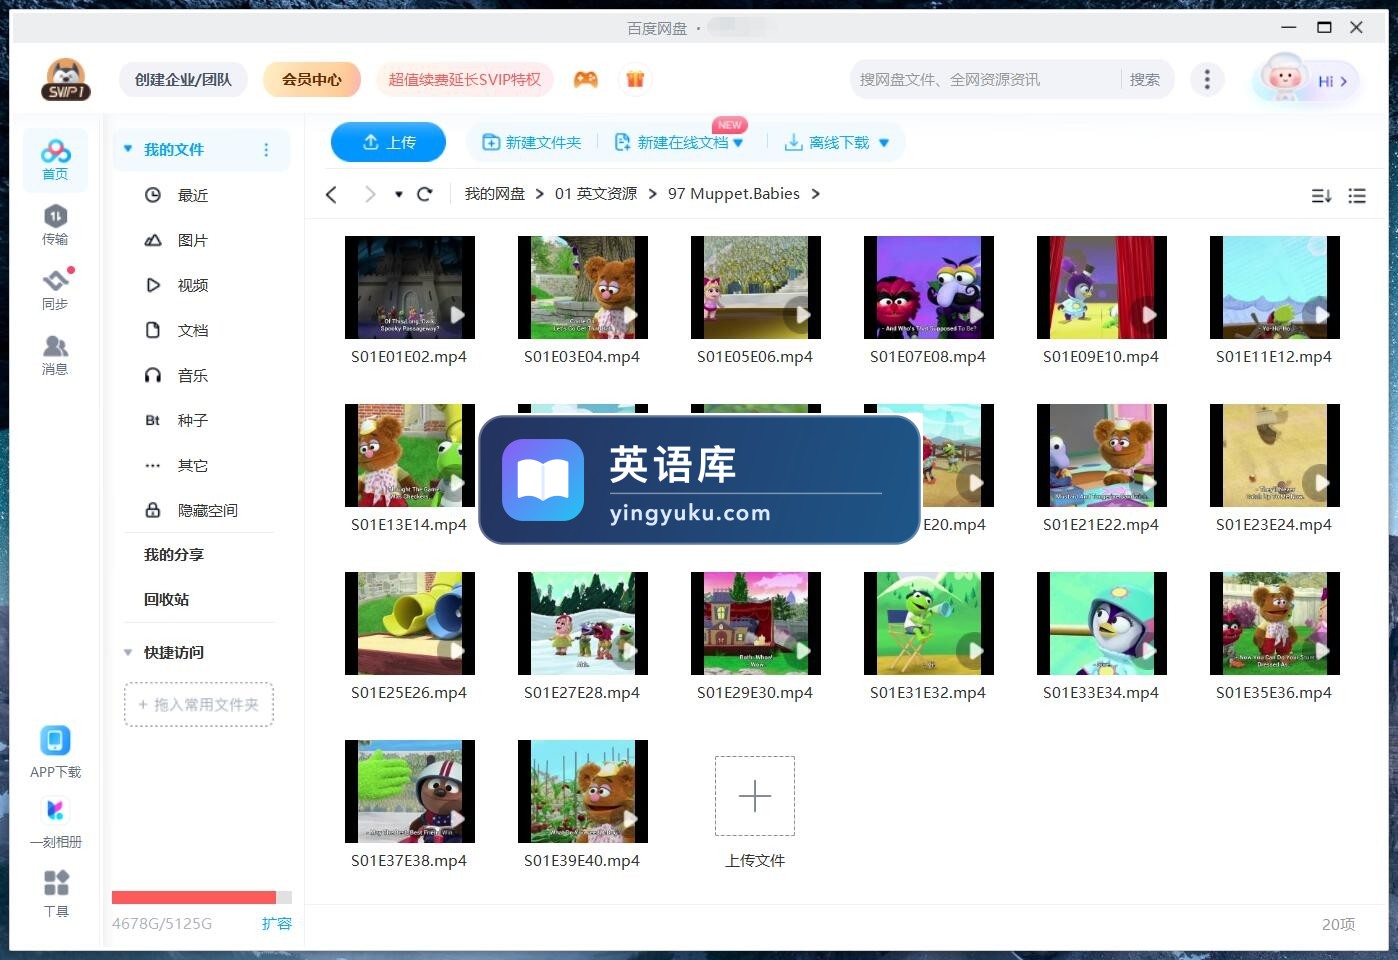
Task: Open the 首页 home icon in sidebar
Action: (55, 160)
